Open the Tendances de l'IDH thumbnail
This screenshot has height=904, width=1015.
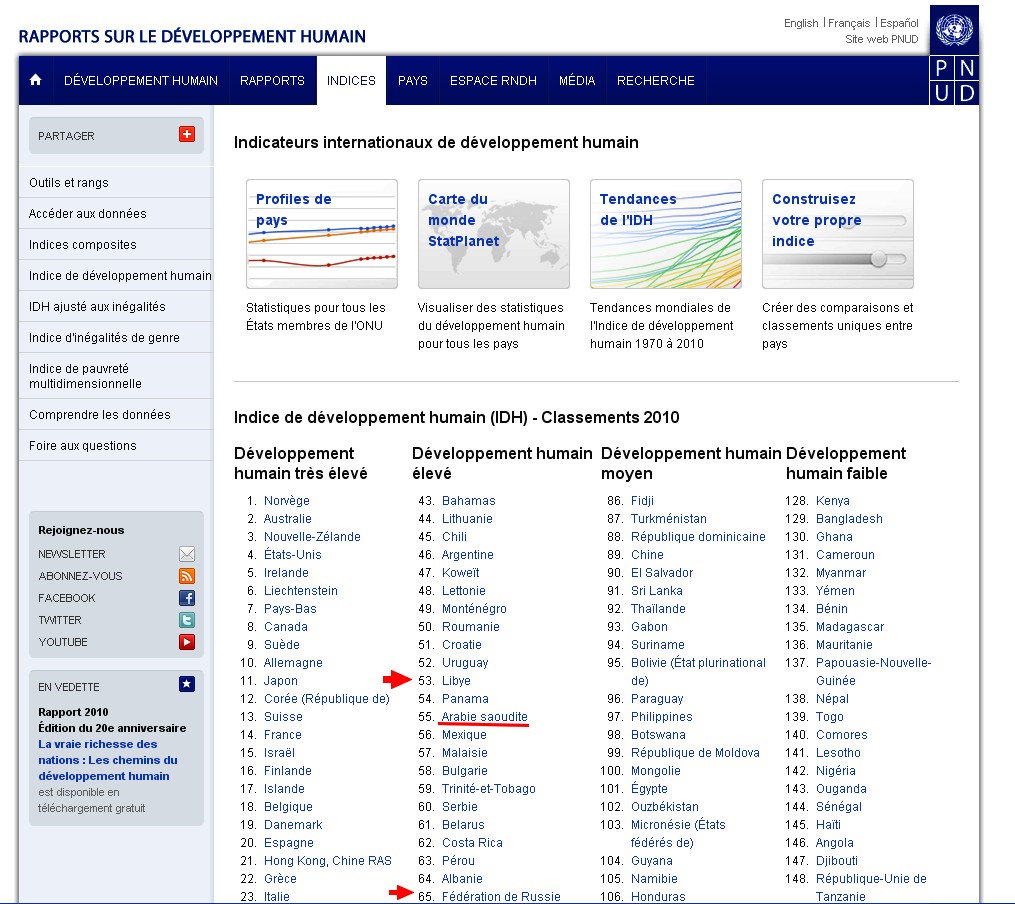[x=665, y=234]
